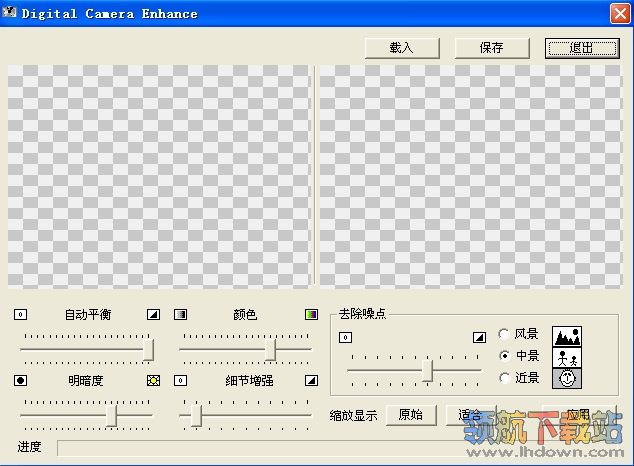Click the noise removal maximum icon
This screenshot has width=634, height=466.
pyautogui.click(x=479, y=337)
